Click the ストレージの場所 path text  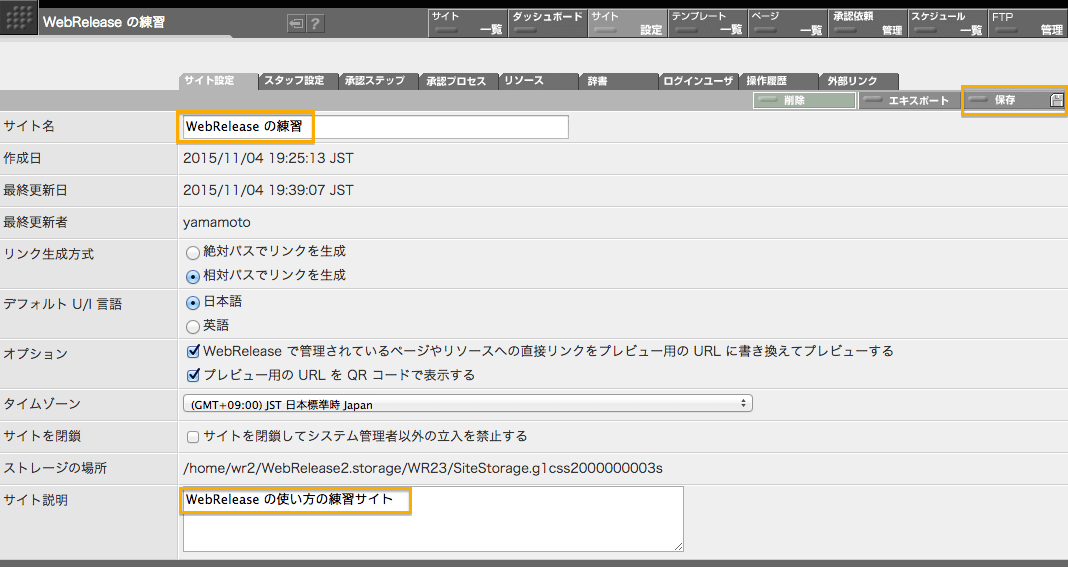coord(422,468)
